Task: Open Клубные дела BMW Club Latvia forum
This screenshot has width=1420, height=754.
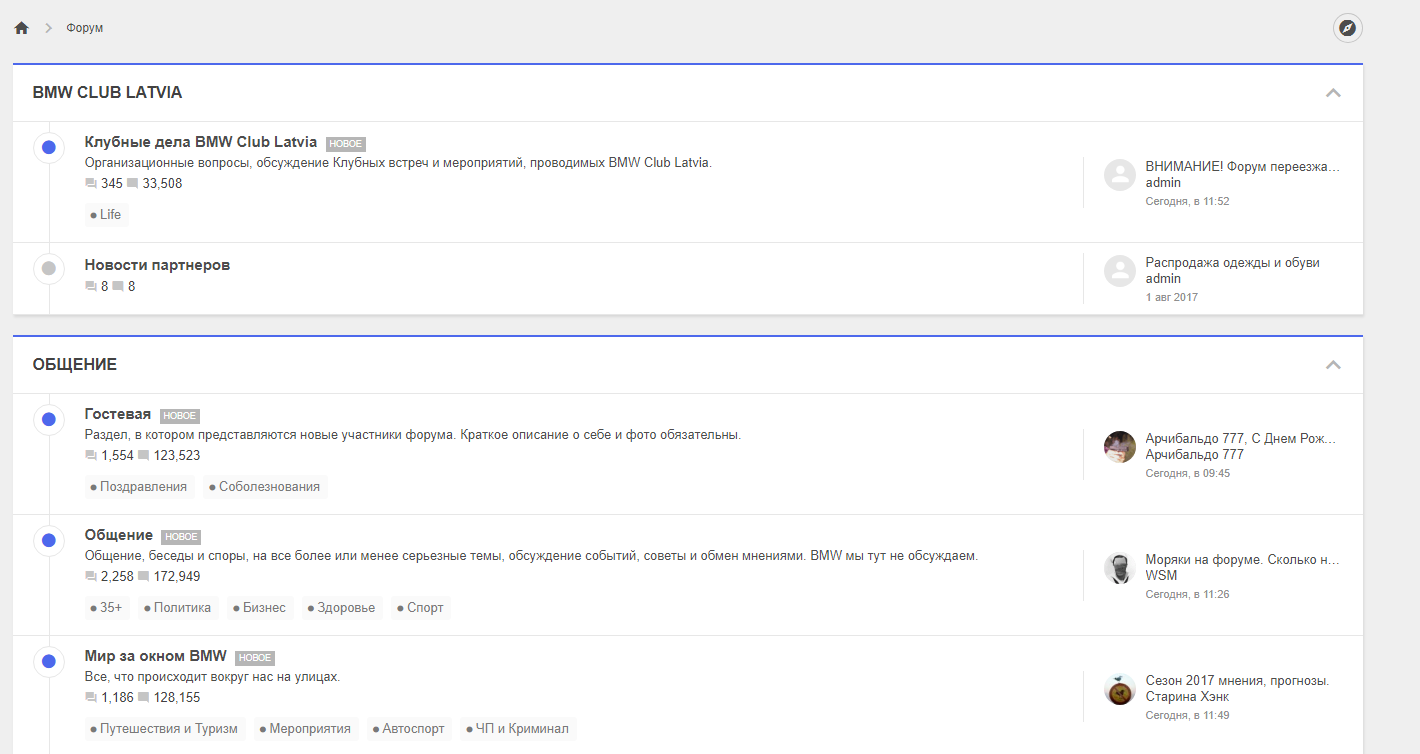Action: [200, 142]
